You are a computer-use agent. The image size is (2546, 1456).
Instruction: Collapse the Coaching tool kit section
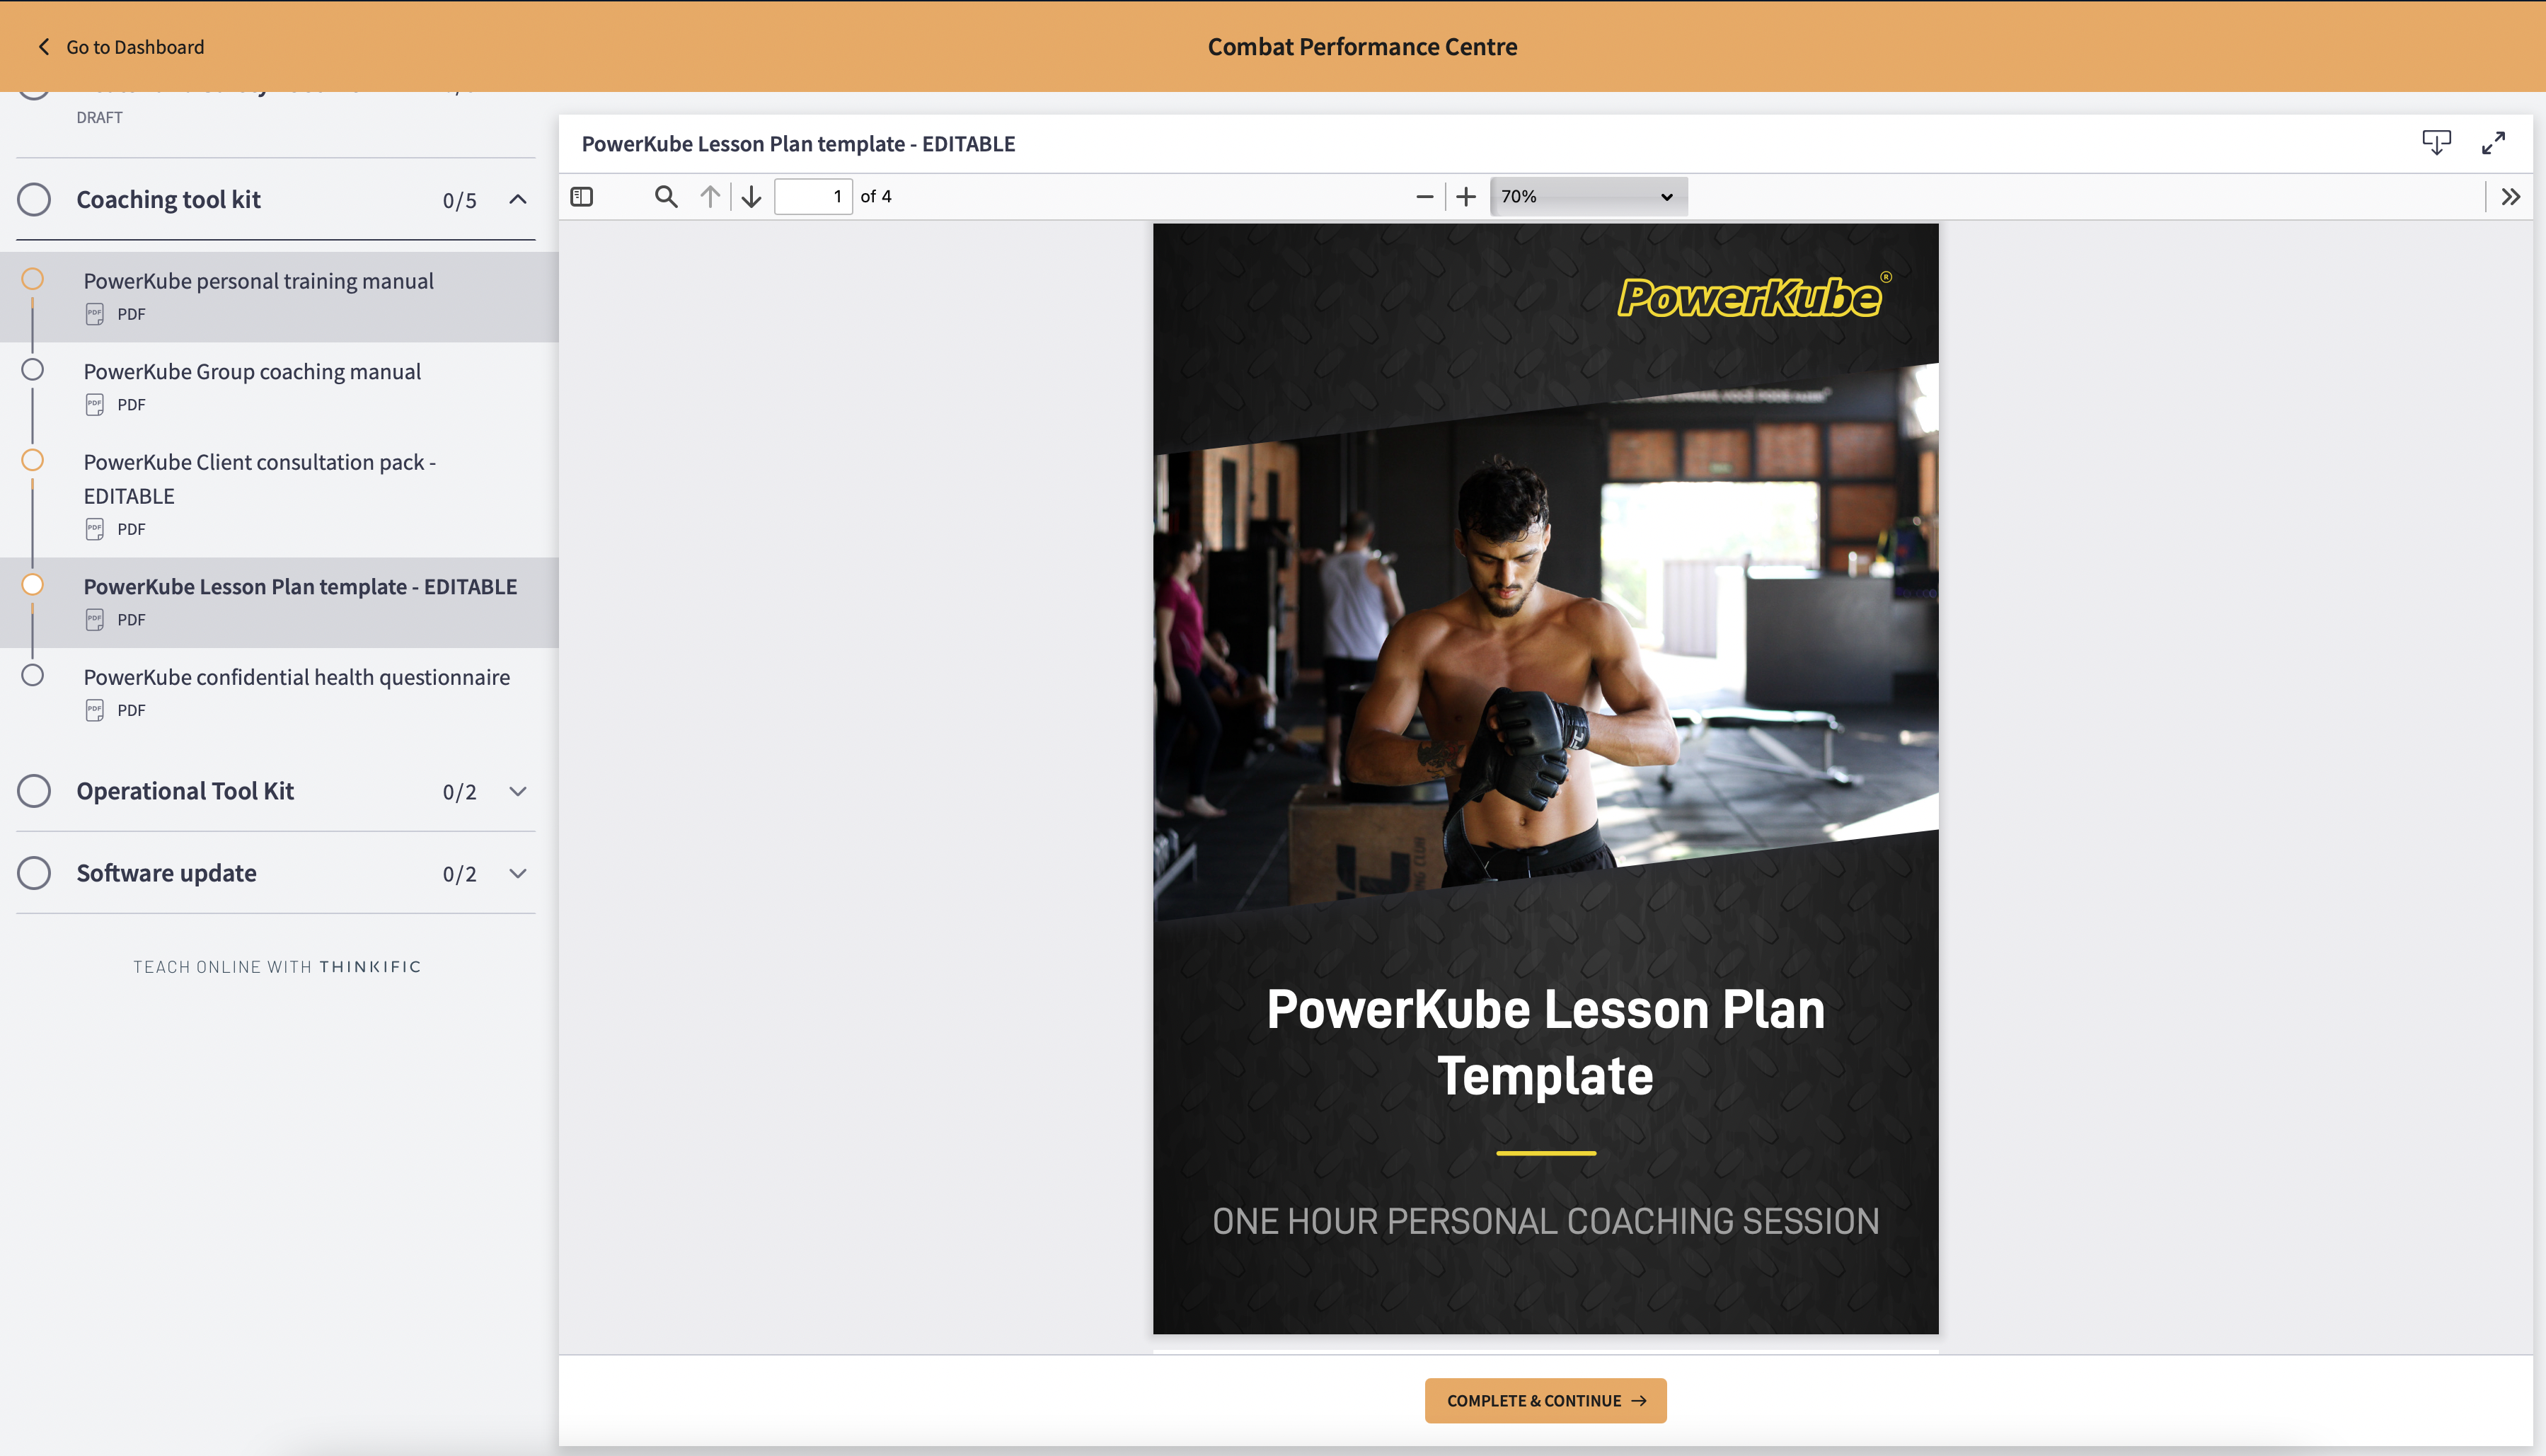[518, 199]
